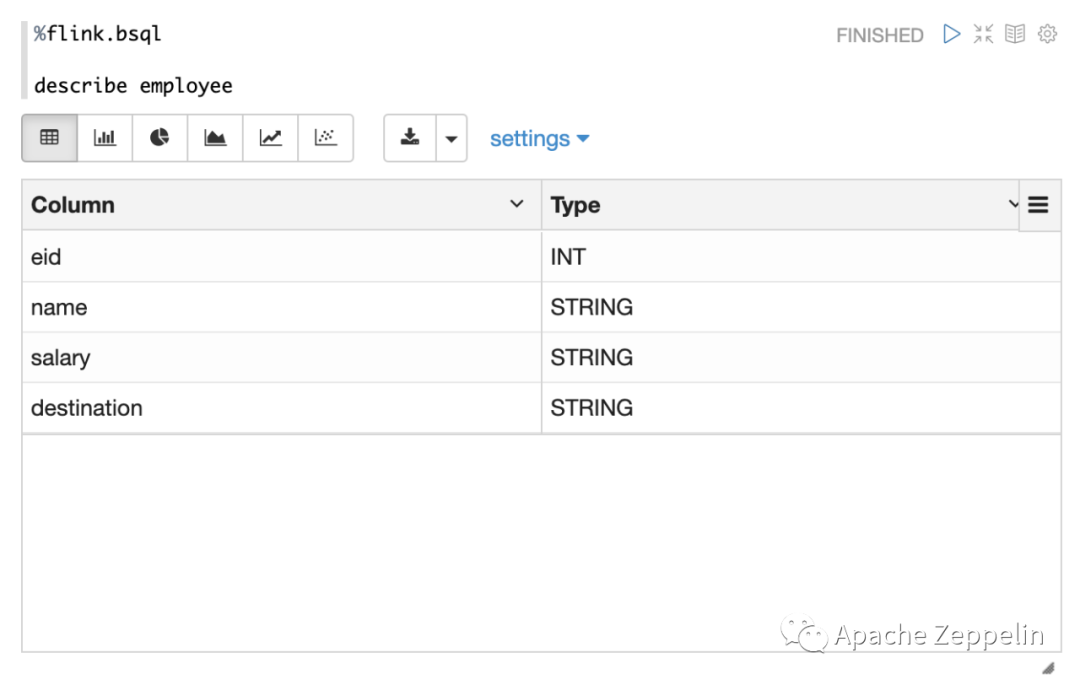Select the scatter chart visualization

(x=325, y=138)
